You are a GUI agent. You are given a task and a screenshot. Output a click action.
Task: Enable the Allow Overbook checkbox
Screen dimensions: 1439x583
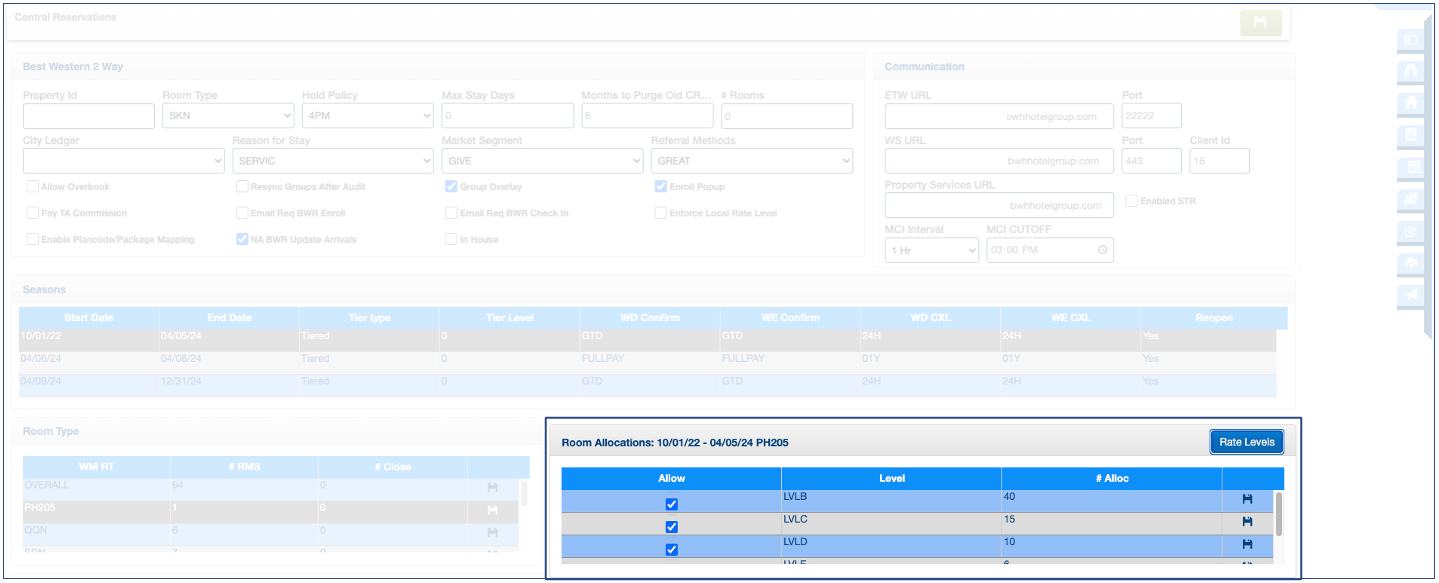click(x=33, y=187)
